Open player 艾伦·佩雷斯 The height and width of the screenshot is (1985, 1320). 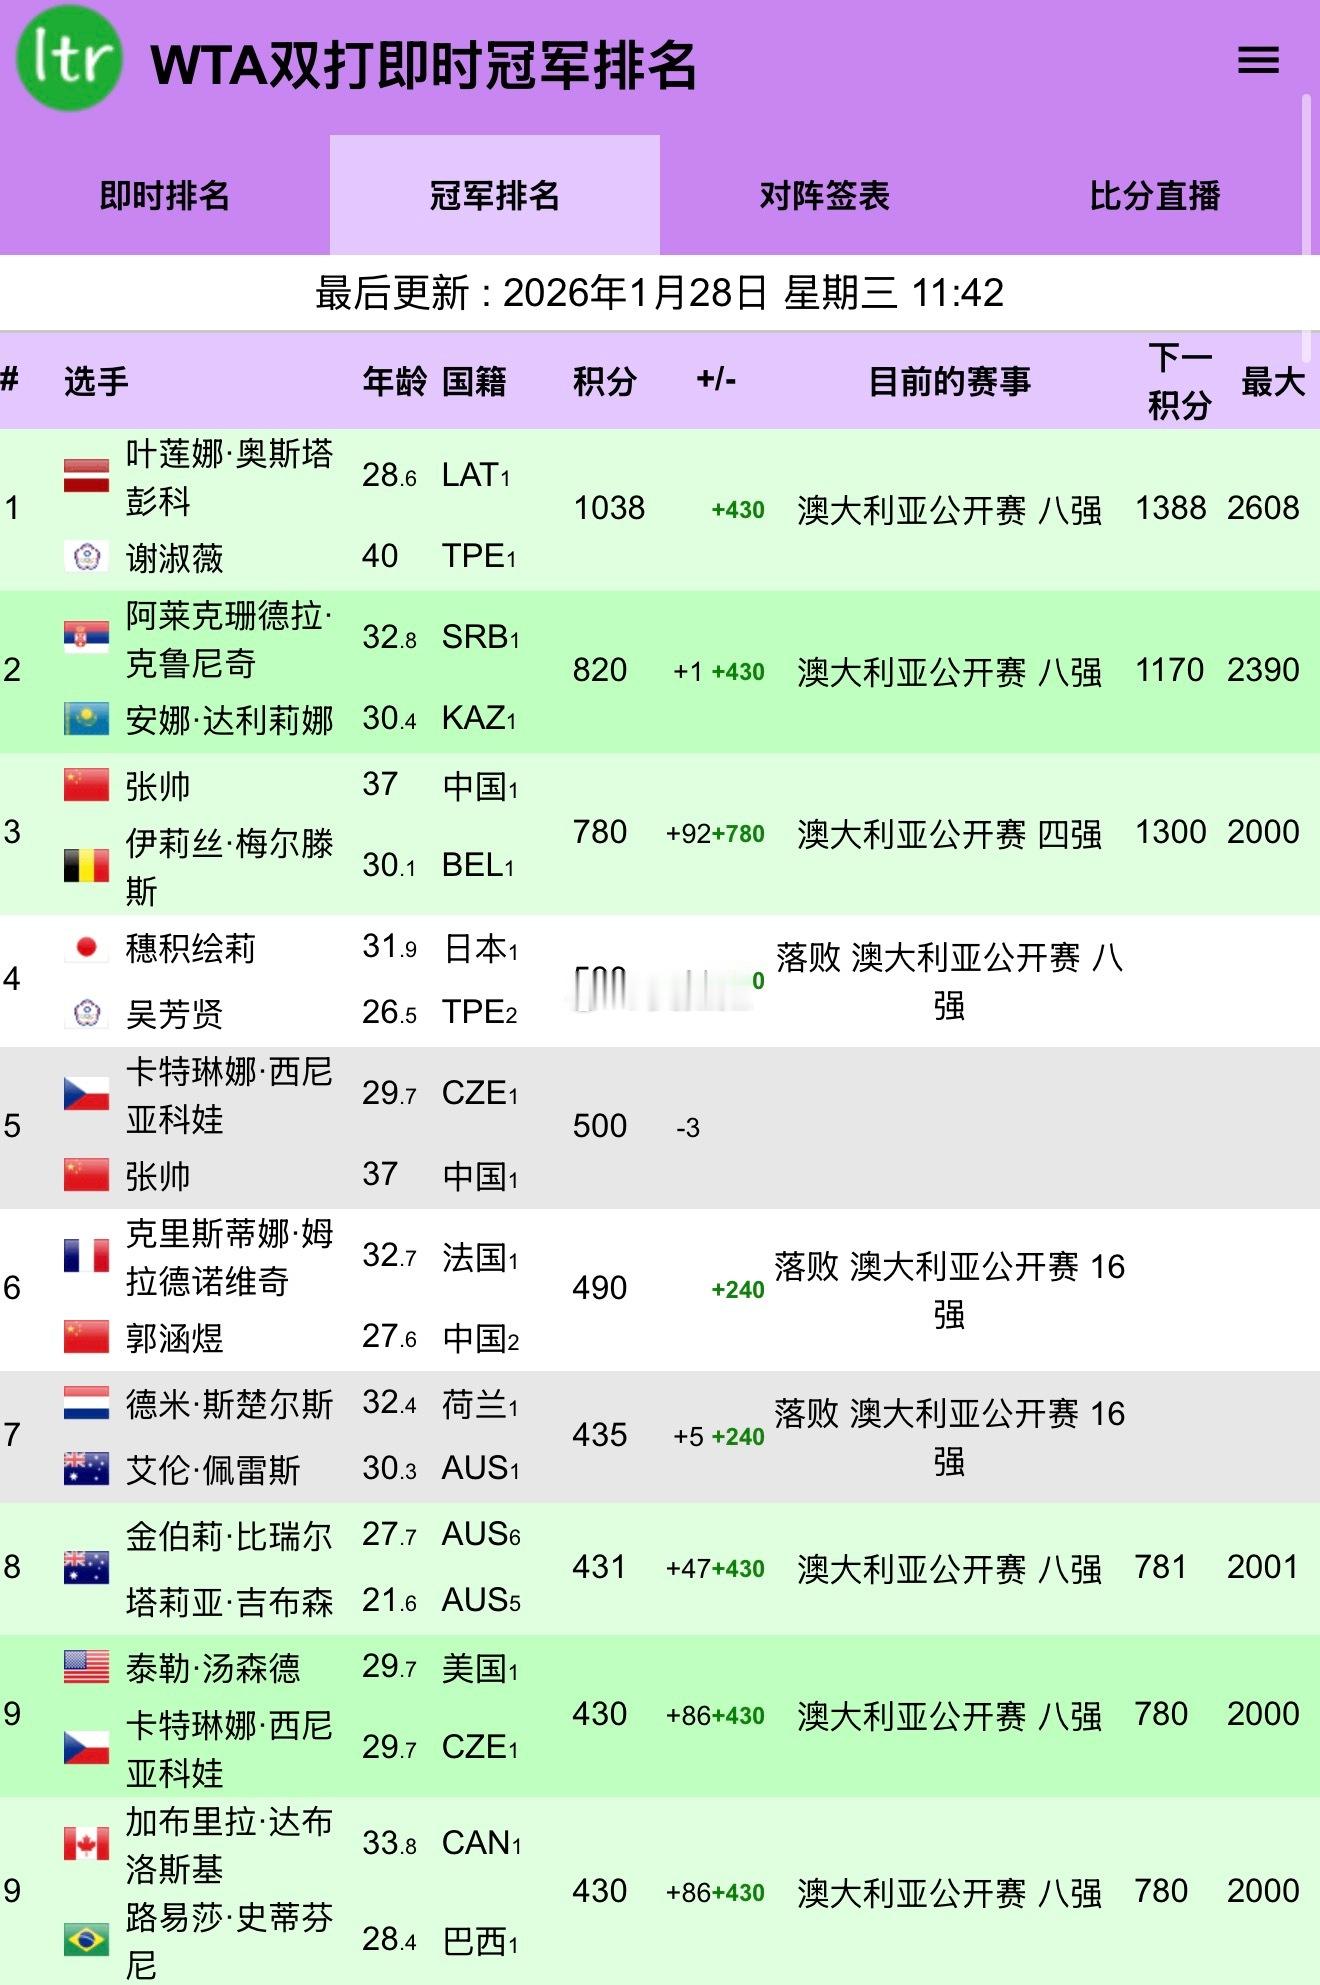coord(212,1470)
